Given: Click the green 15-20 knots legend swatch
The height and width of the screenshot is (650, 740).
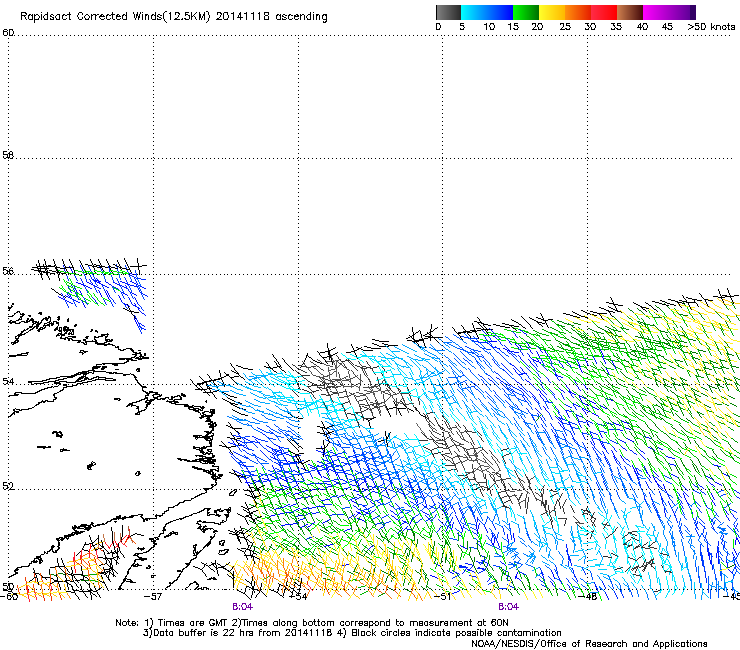Looking at the screenshot, I should [526, 12].
